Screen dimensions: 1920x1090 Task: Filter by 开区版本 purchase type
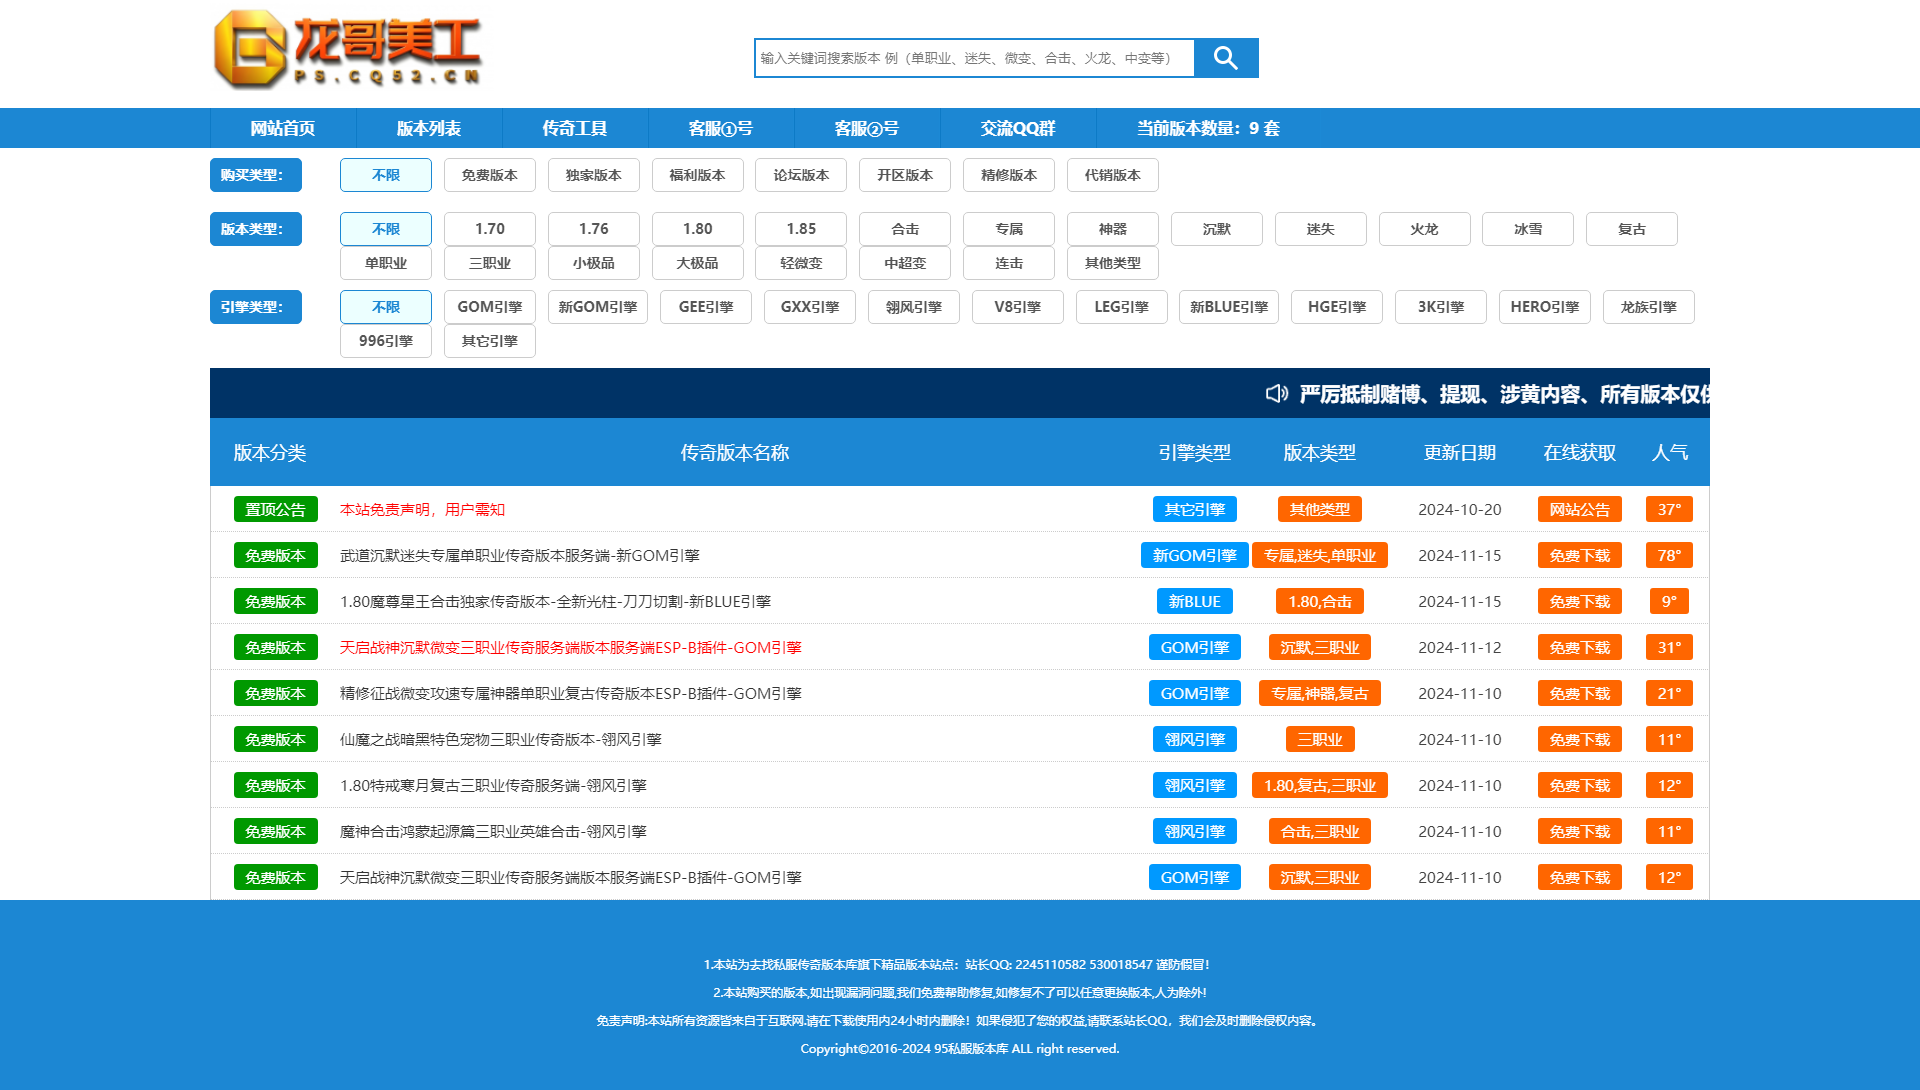click(x=905, y=175)
